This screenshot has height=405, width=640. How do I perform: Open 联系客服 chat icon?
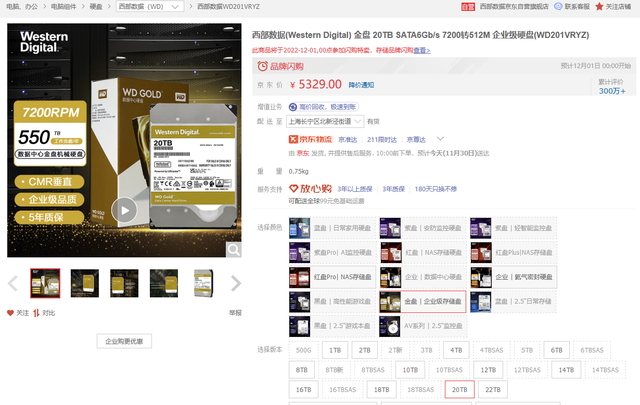(x=558, y=7)
